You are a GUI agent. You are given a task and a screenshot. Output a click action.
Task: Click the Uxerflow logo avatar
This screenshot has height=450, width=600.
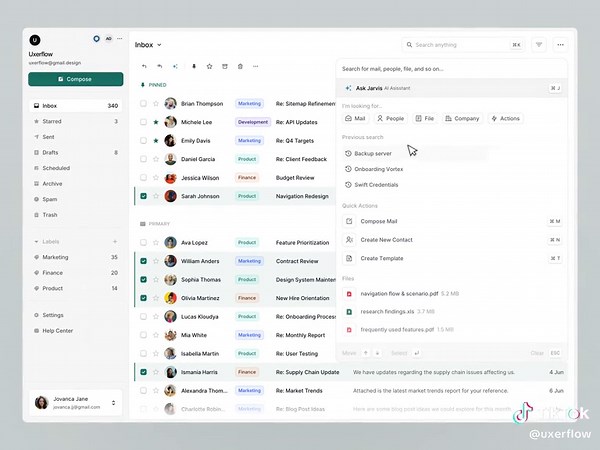(35, 40)
